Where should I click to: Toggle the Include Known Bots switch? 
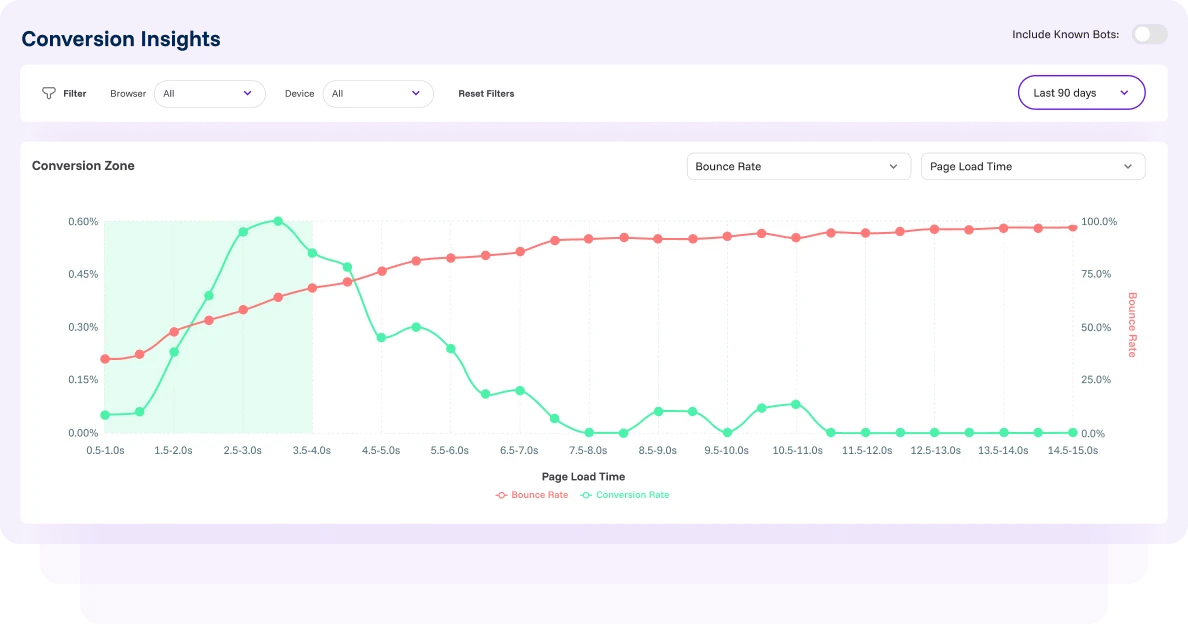(x=1149, y=34)
